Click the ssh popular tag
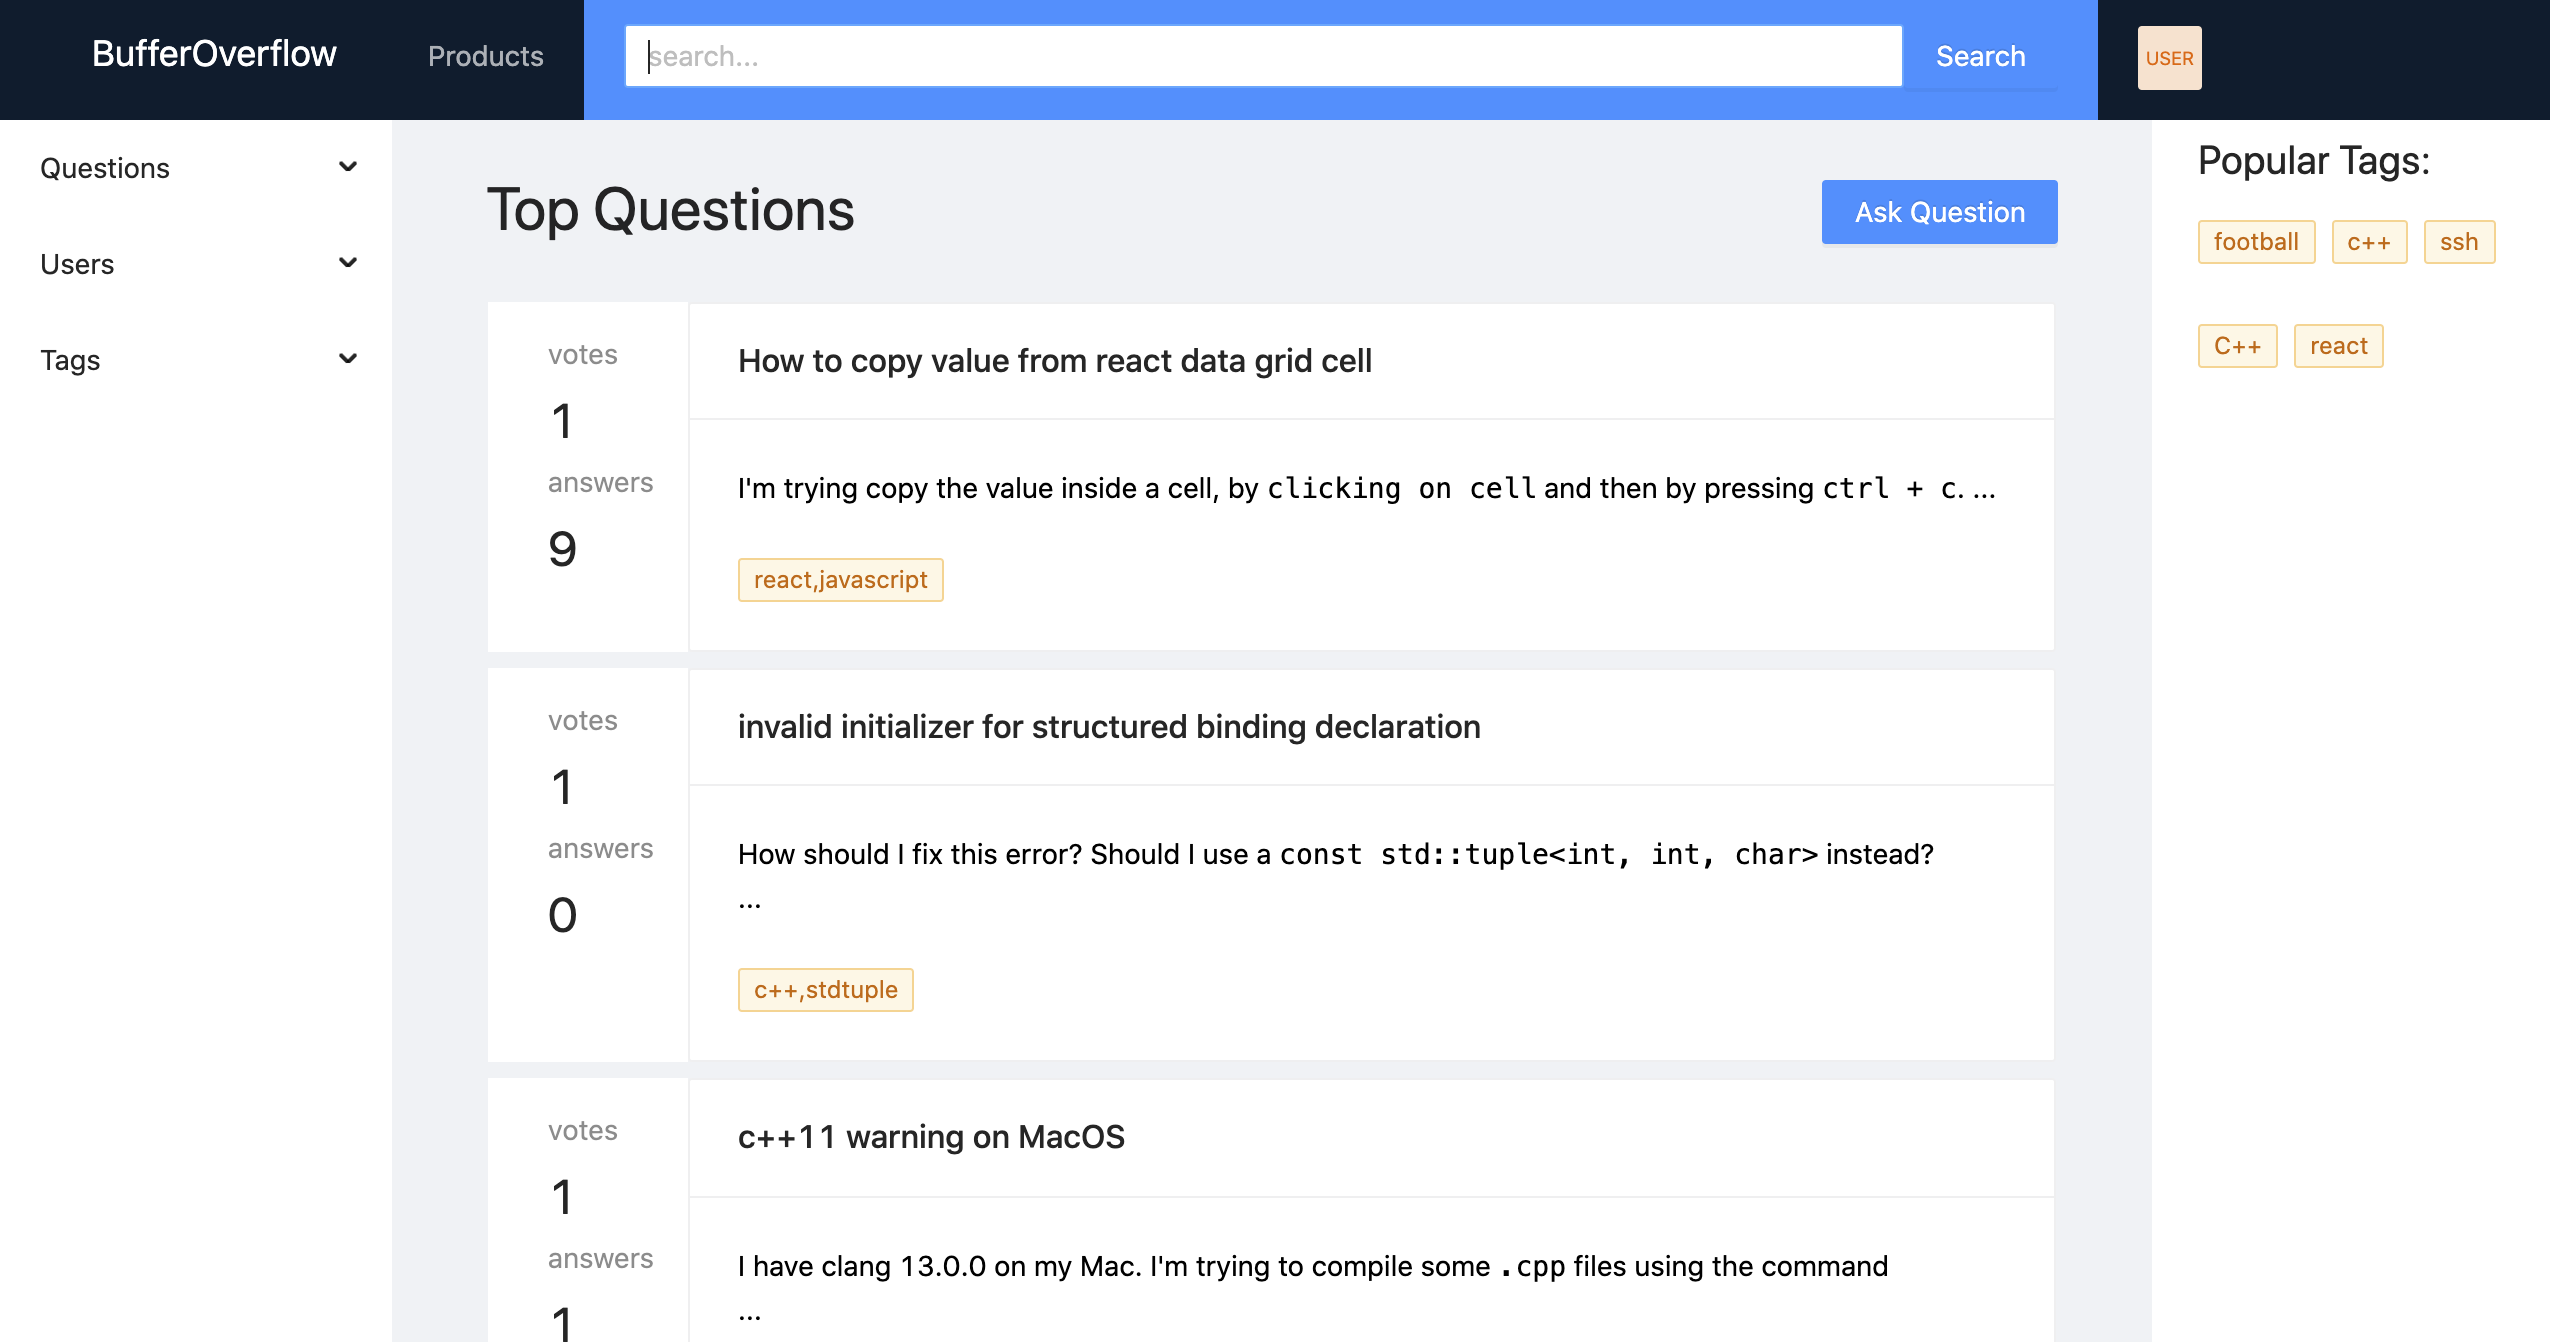This screenshot has height=1342, width=2550. click(x=2456, y=241)
